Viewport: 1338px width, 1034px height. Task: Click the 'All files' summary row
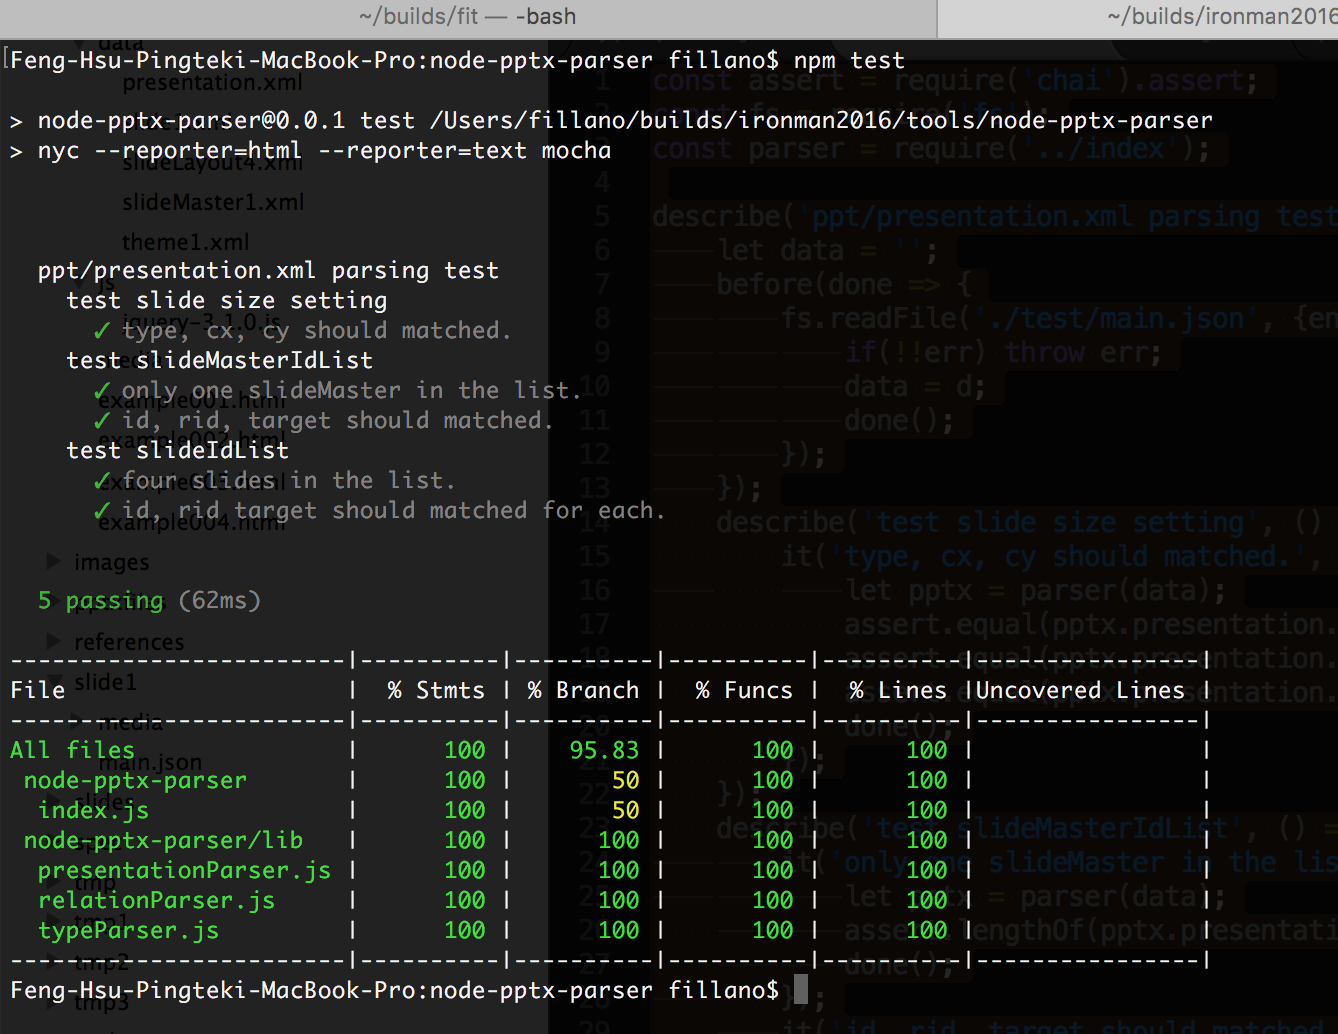[x=608, y=750]
